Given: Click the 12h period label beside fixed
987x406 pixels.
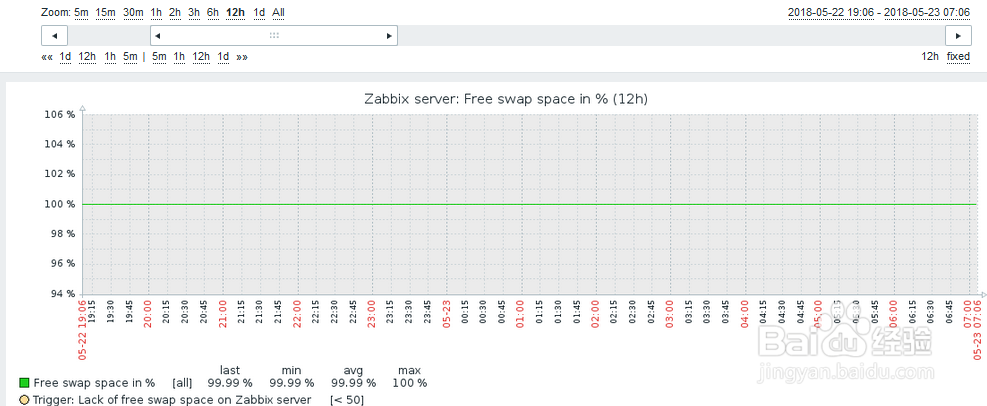Looking at the screenshot, I should (x=930, y=57).
